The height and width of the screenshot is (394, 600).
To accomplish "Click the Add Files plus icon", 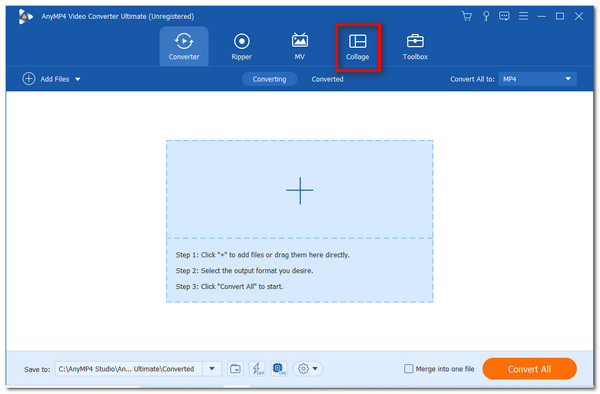I will [x=29, y=79].
